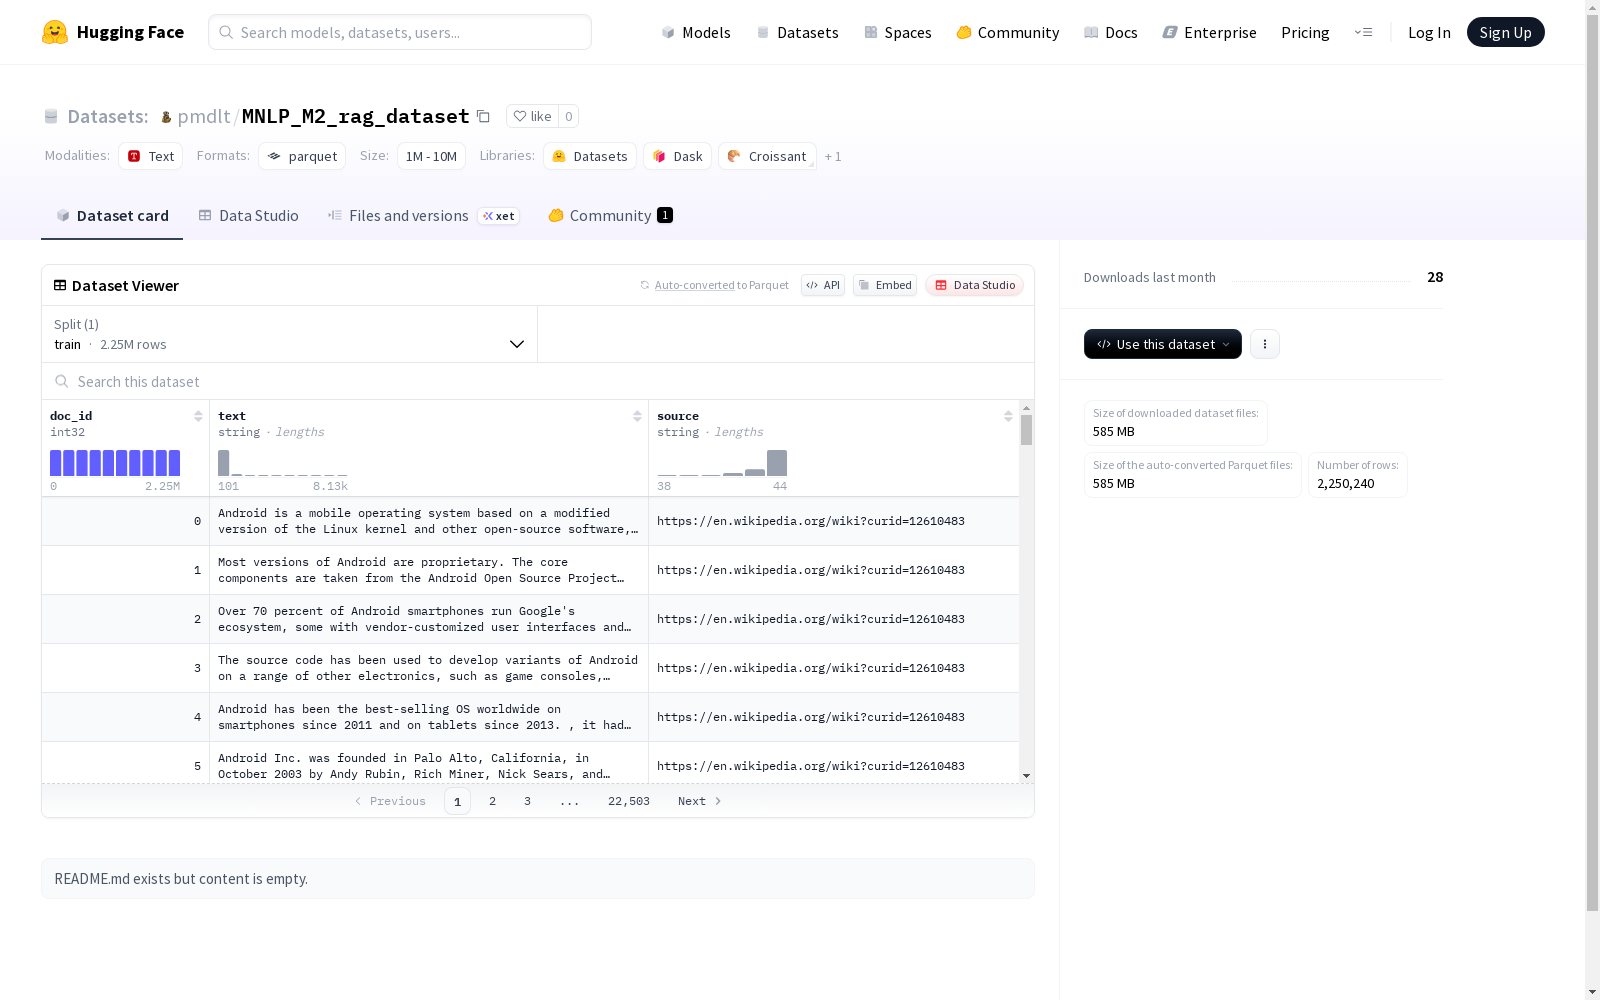
Task: Open Docs in the navigation
Action: 1111,32
